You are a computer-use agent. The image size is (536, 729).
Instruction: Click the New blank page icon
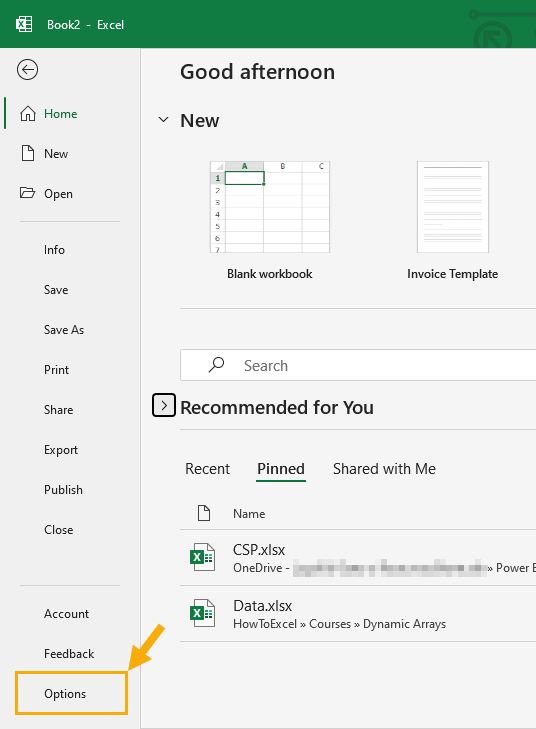click(28, 153)
